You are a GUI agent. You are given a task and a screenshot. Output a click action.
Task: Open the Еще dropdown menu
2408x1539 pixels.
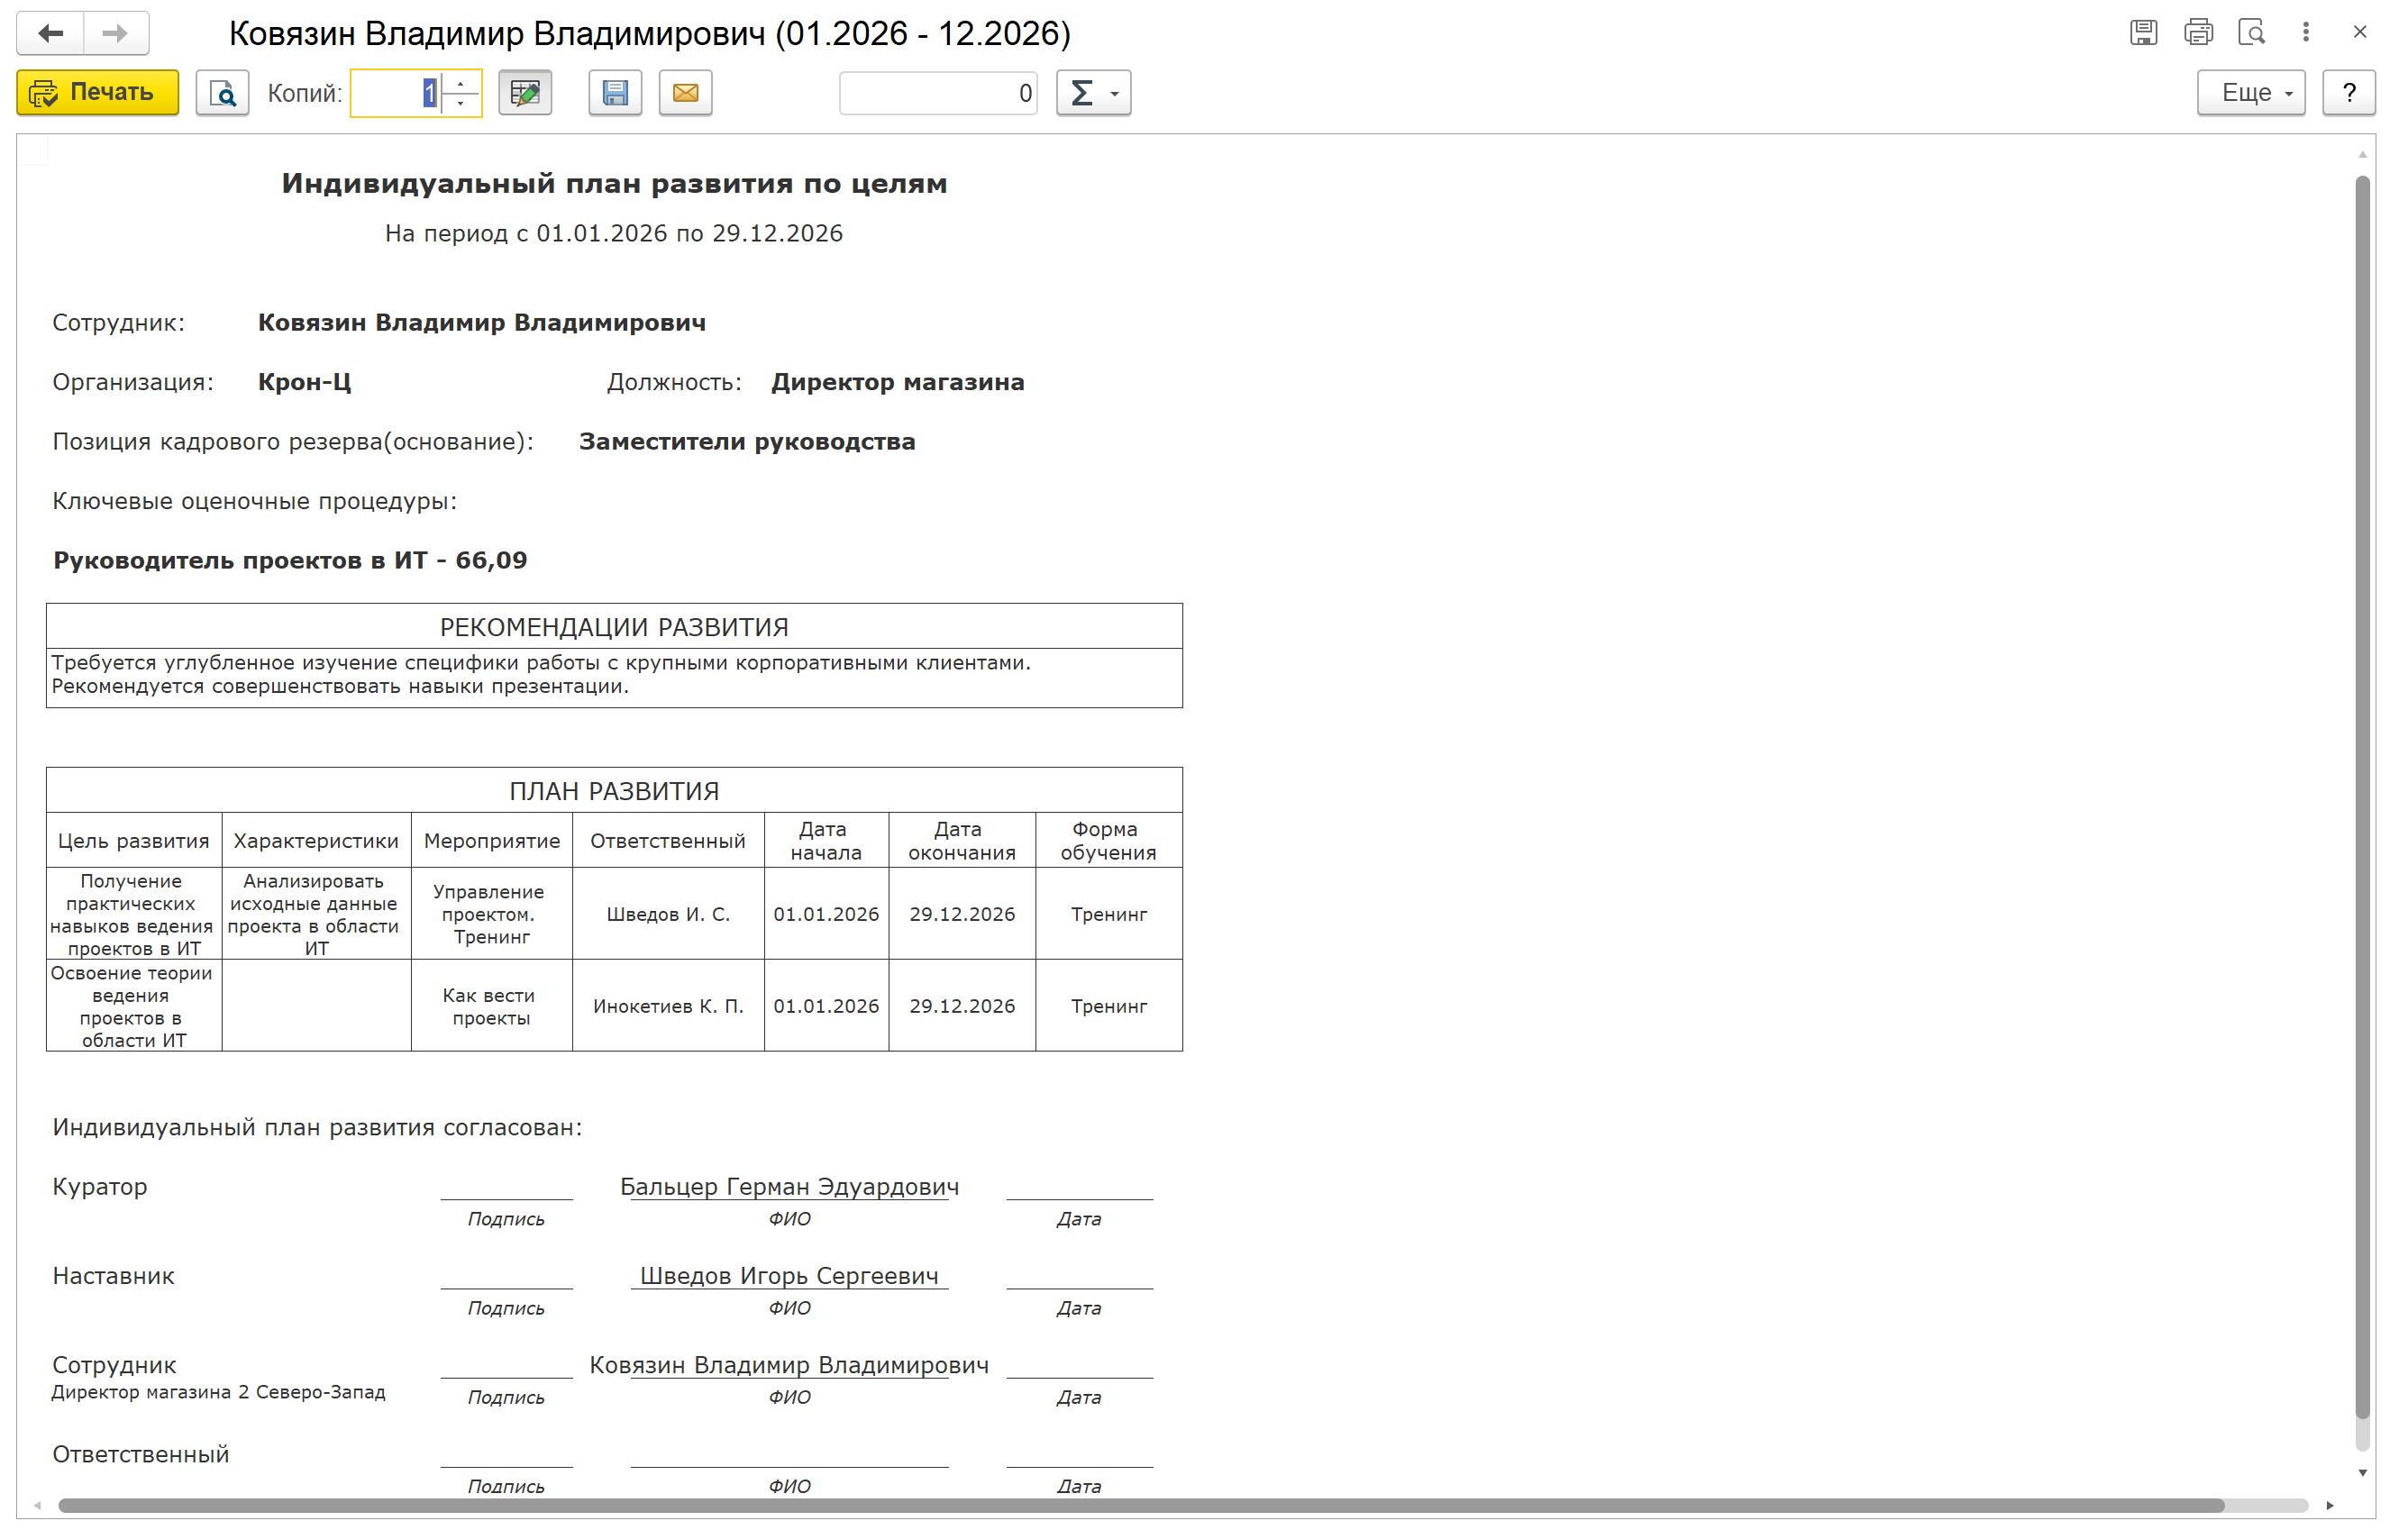pos(2250,93)
